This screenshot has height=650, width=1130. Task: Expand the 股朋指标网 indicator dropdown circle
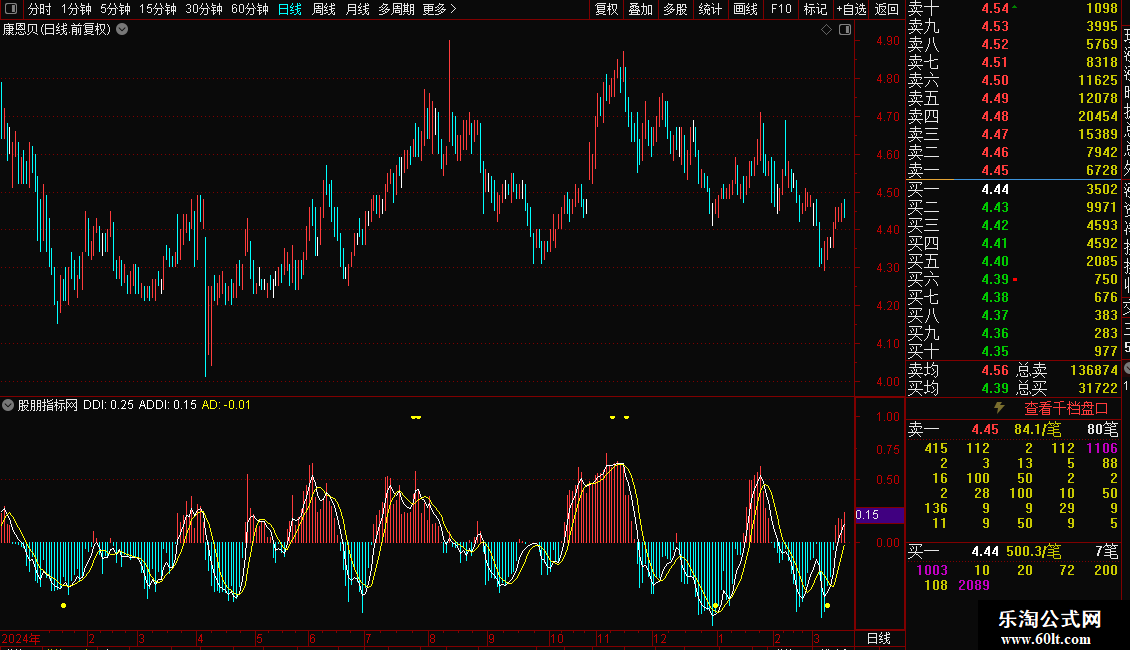(8, 405)
